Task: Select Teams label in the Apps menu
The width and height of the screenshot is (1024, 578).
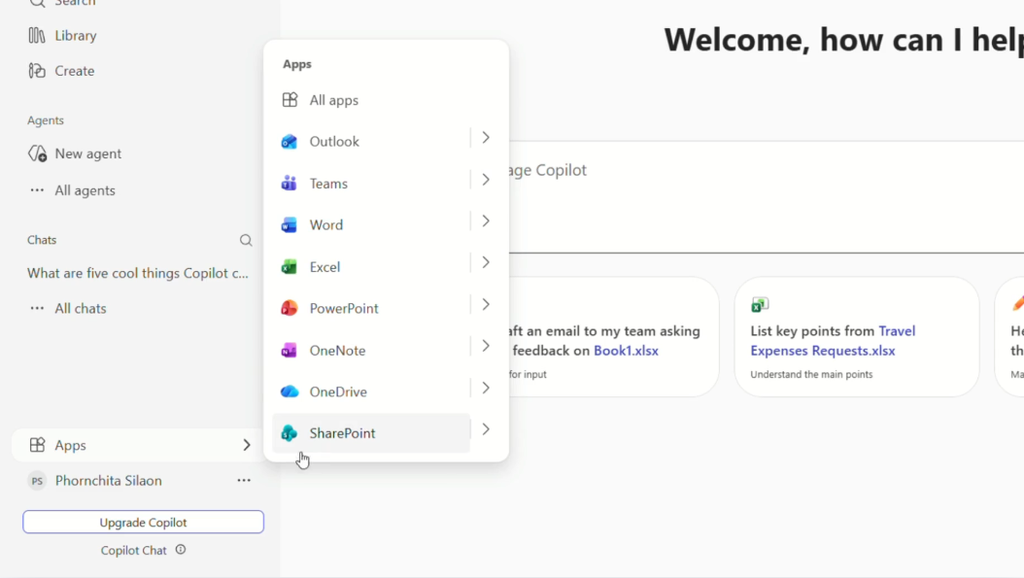Action: (328, 184)
